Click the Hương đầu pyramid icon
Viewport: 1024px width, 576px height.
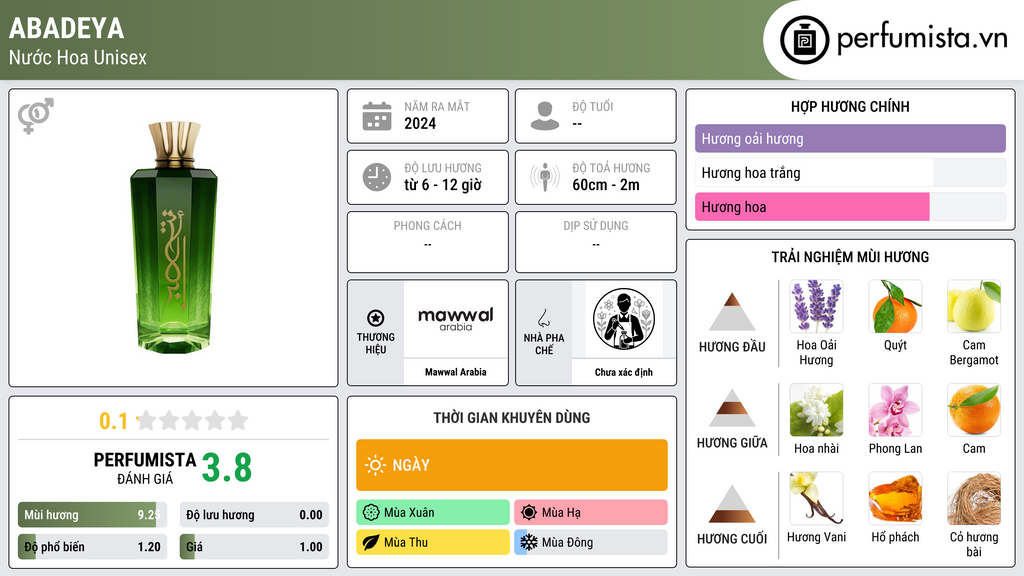coord(732,312)
